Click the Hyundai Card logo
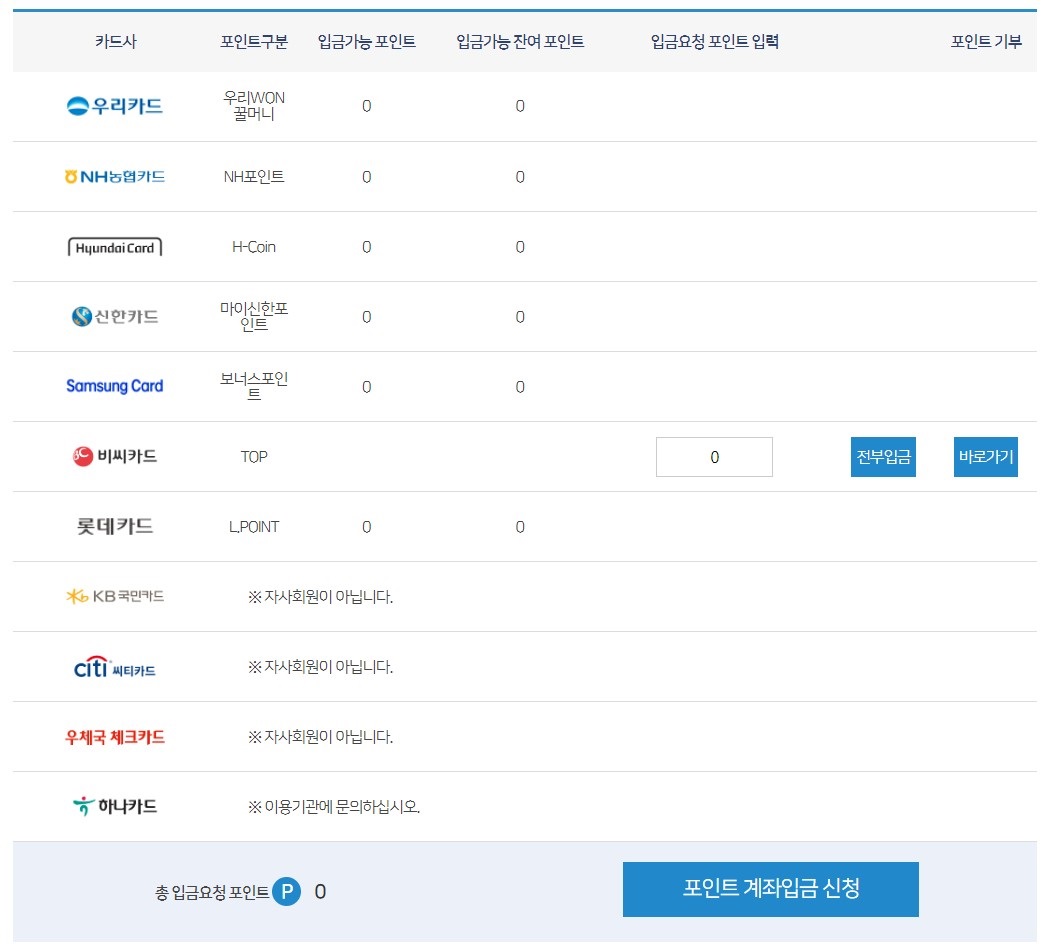1050x951 pixels. pos(115,246)
